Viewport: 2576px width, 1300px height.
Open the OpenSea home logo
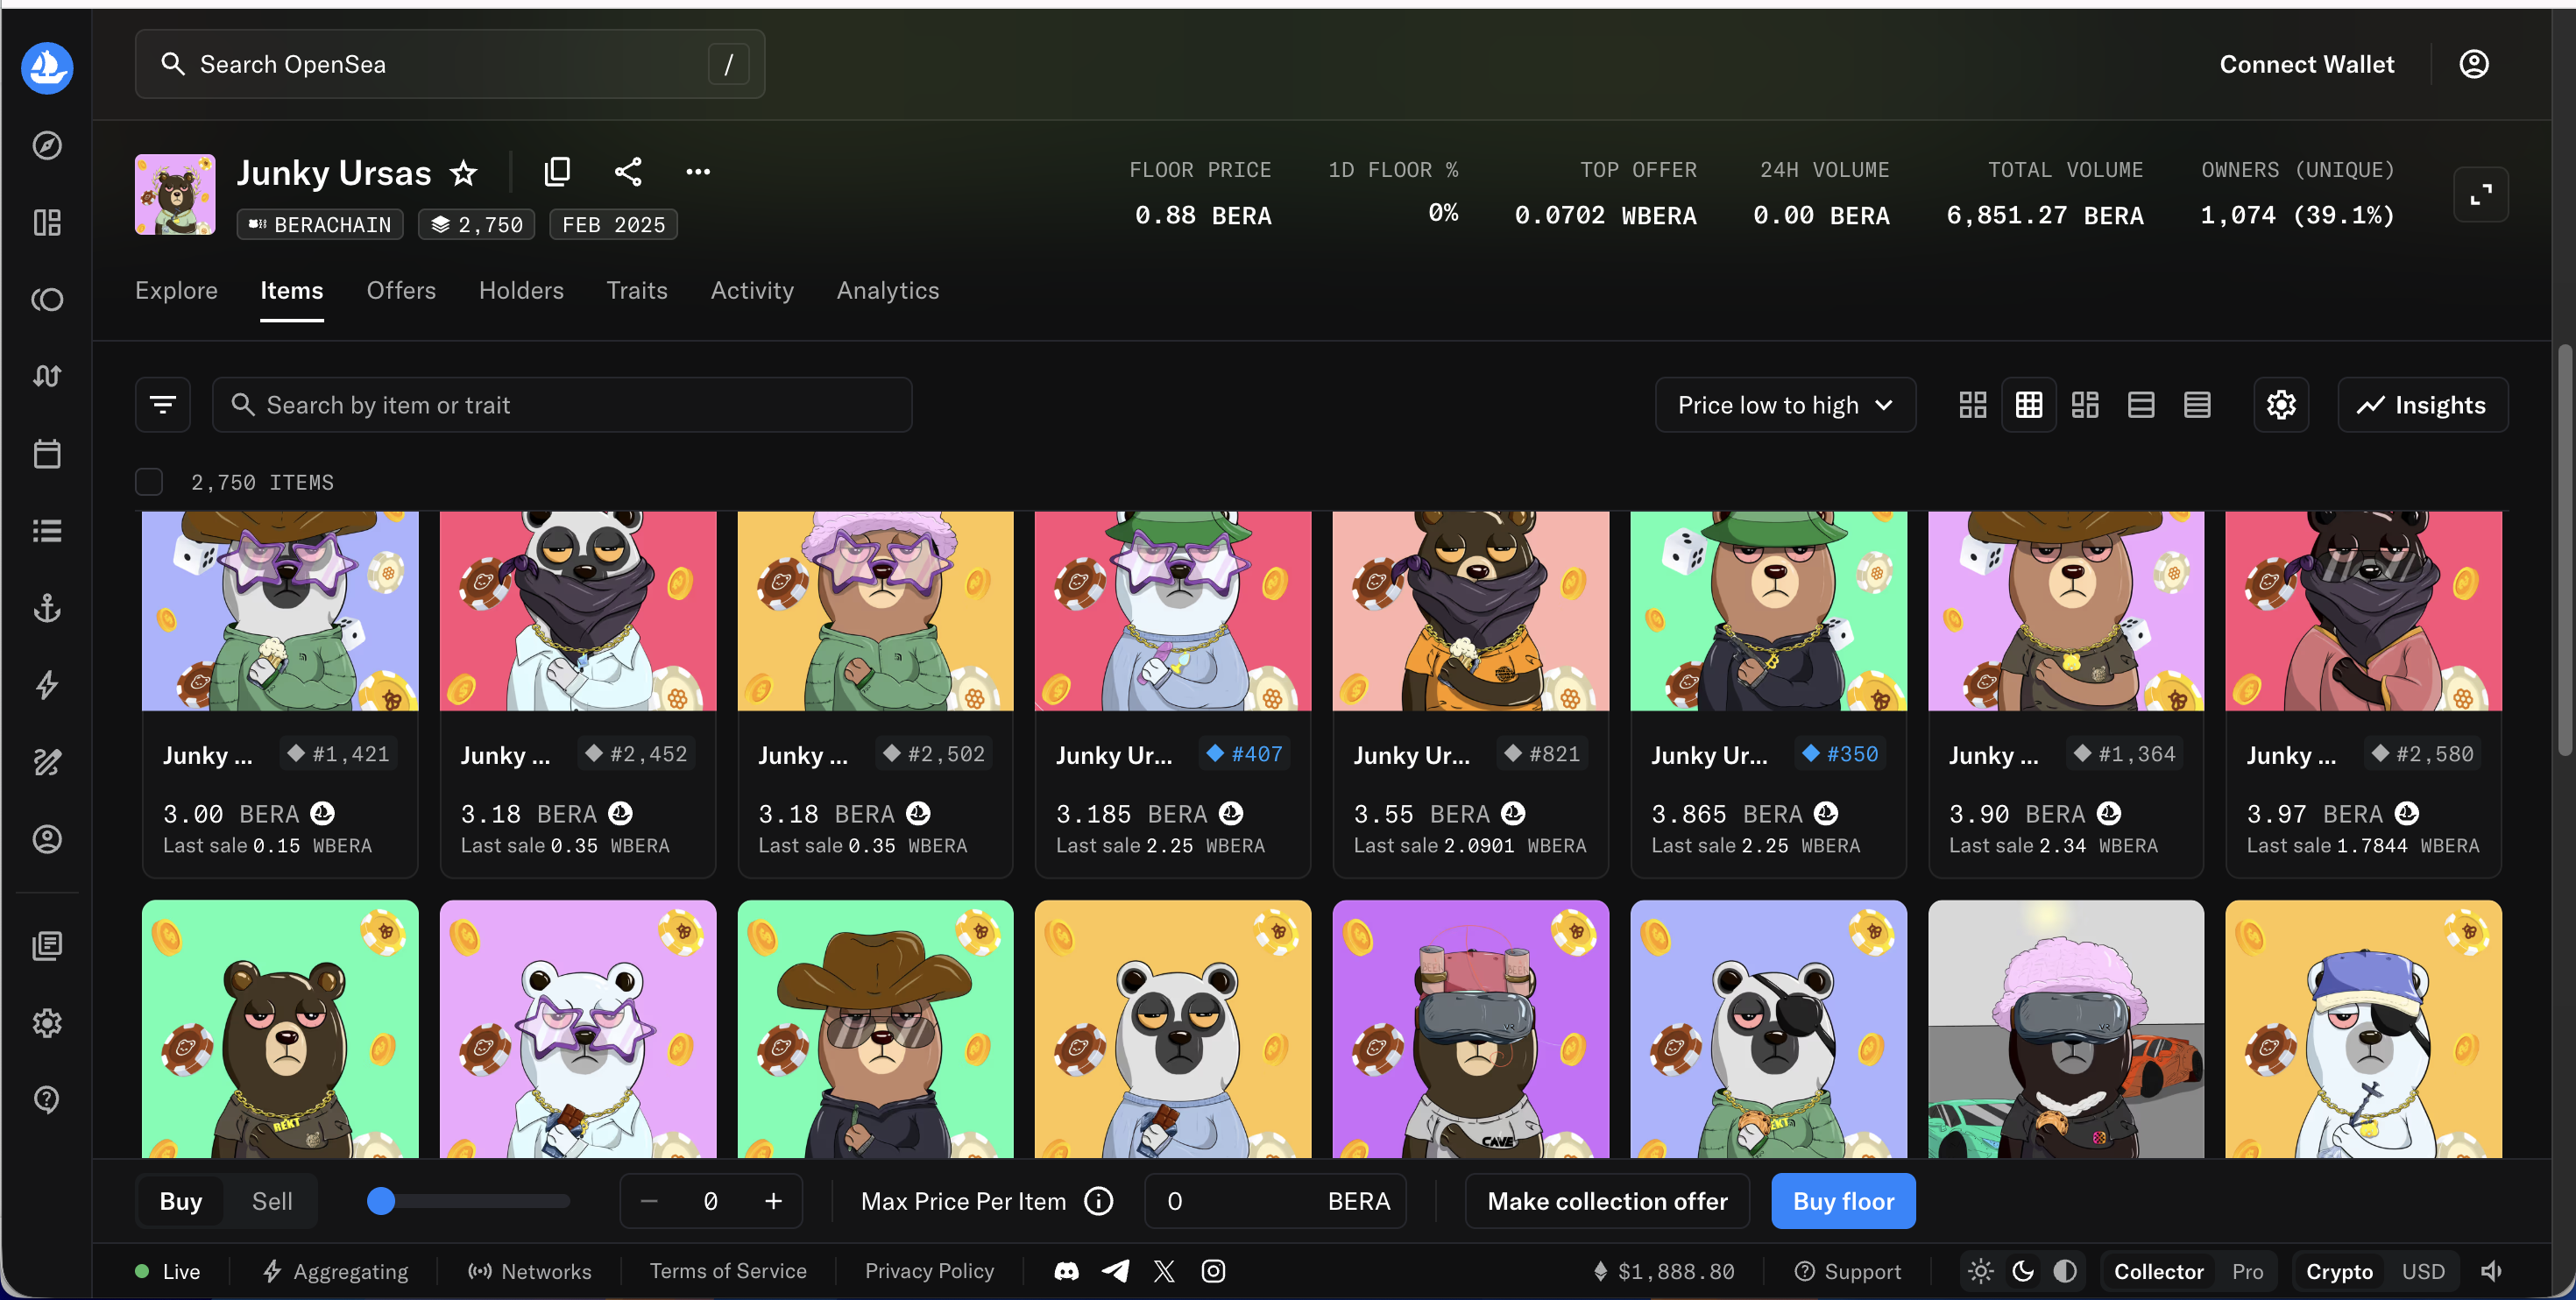tap(47, 67)
